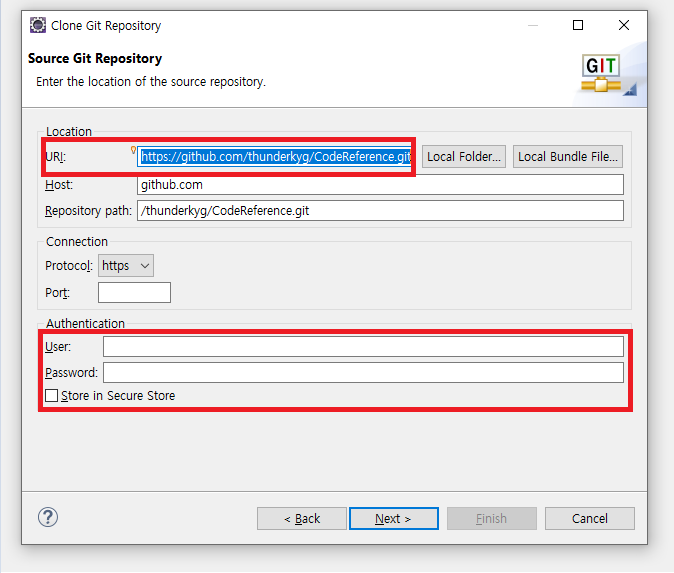Click the empty Port field
Image resolution: width=674 pixels, height=573 pixels.
(135, 292)
